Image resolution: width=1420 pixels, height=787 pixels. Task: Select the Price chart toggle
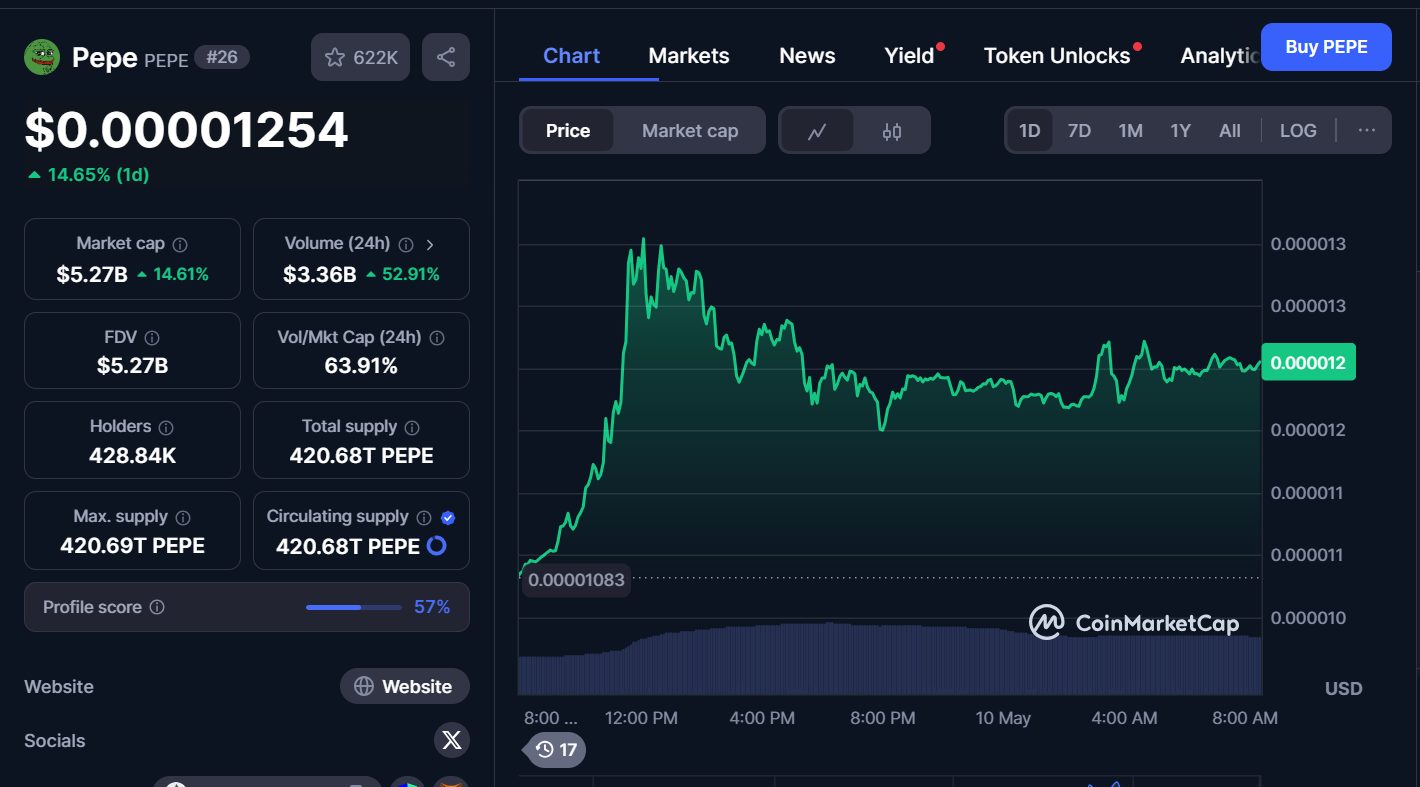tap(568, 131)
